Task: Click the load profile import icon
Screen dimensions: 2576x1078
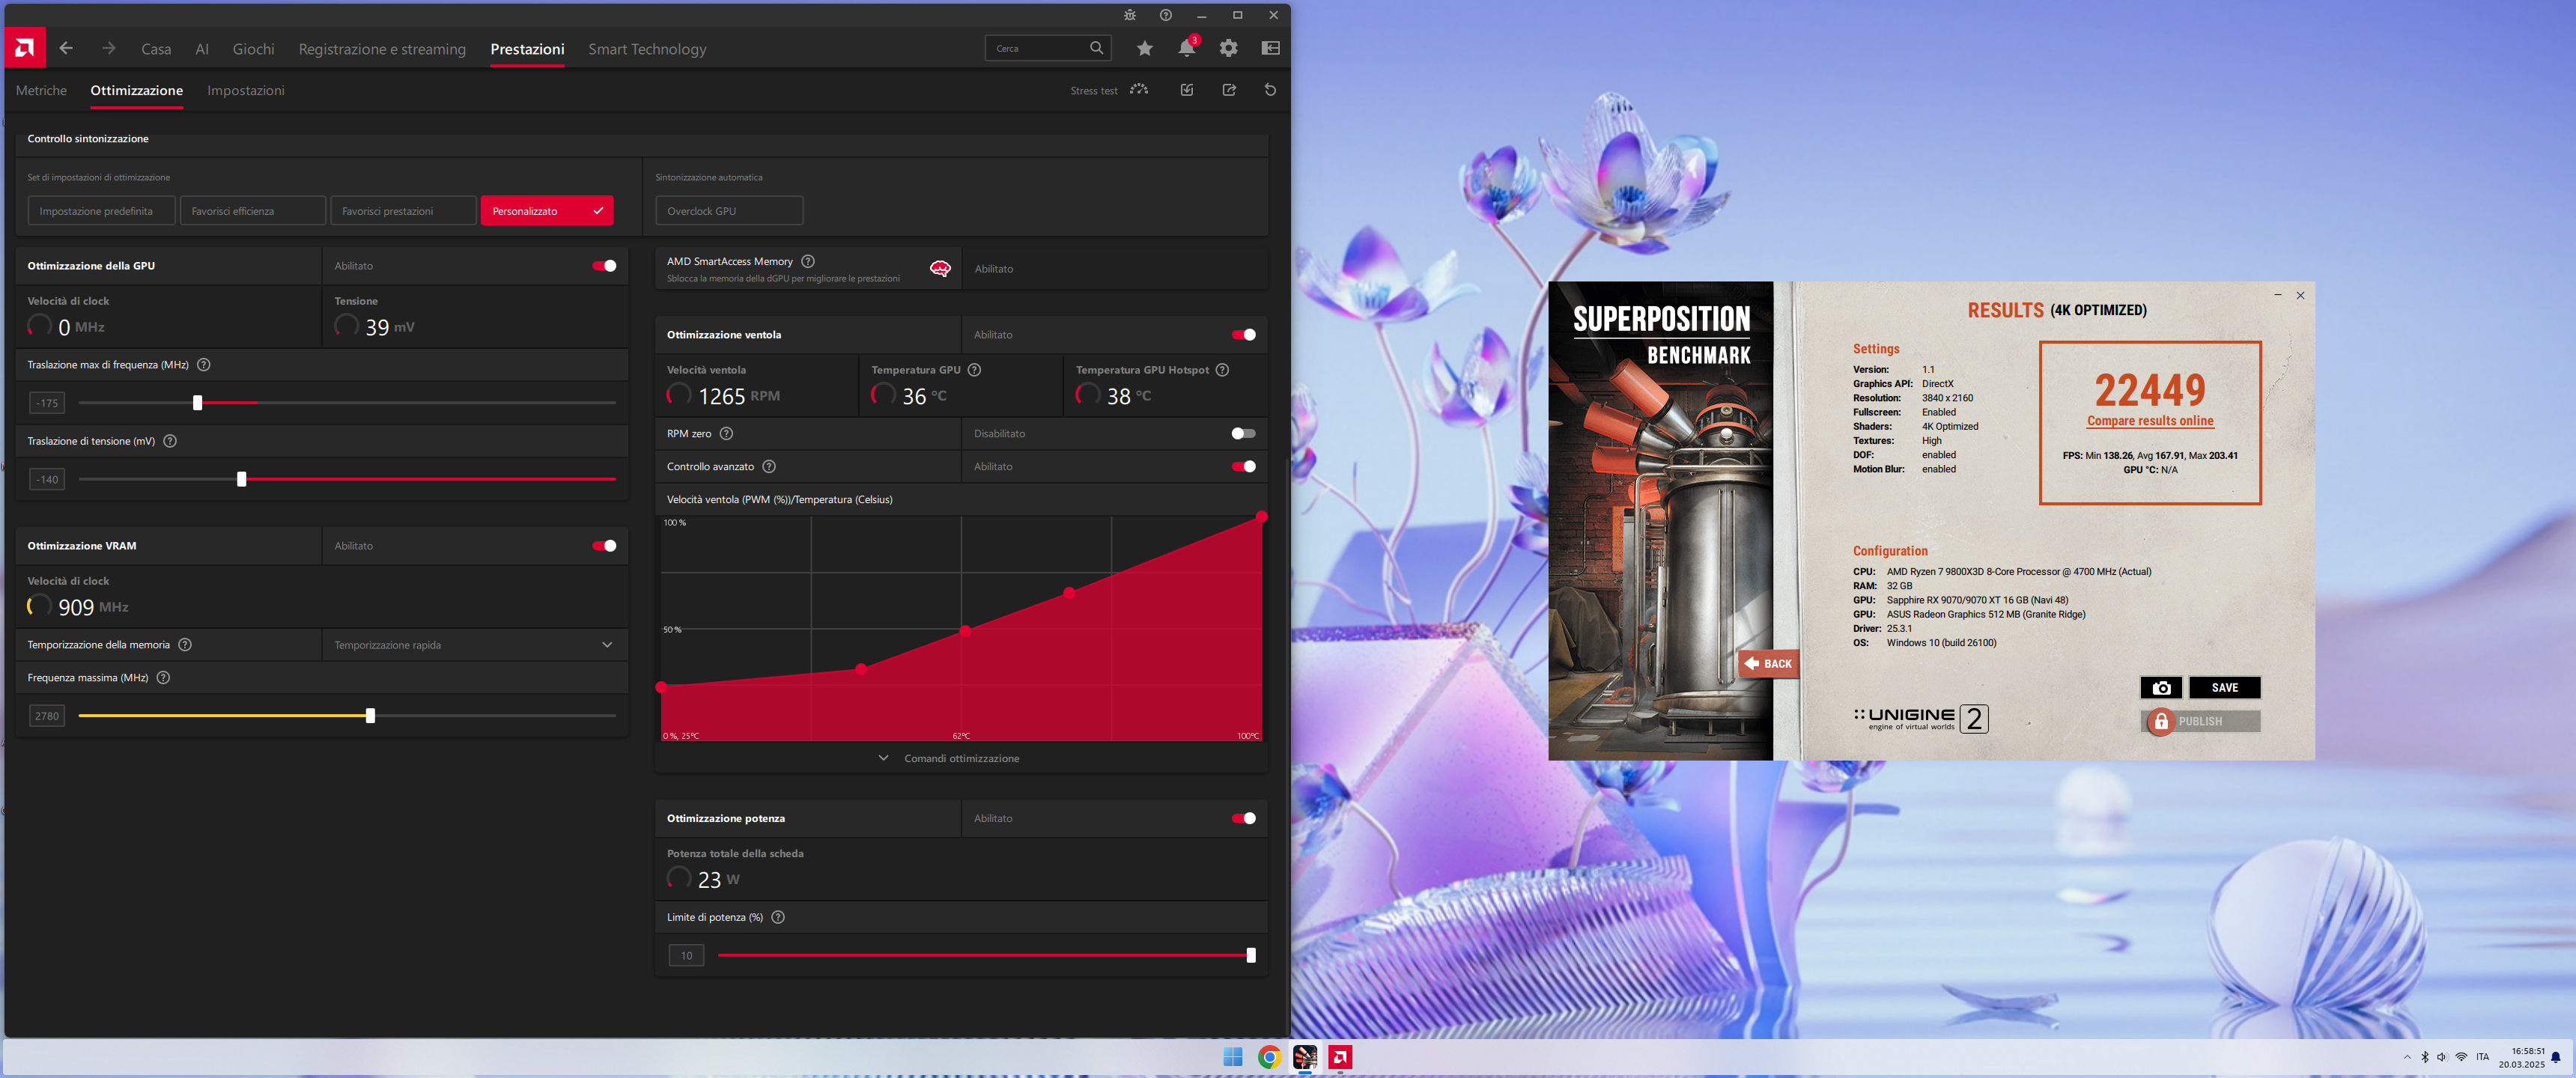Action: pos(1187,90)
